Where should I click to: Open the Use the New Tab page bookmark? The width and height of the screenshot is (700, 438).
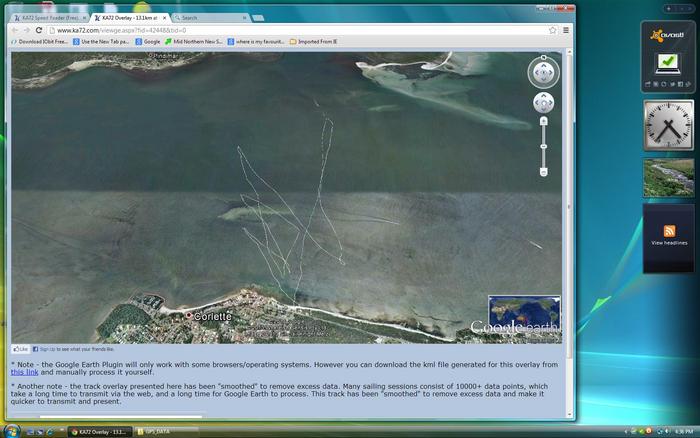[101, 42]
